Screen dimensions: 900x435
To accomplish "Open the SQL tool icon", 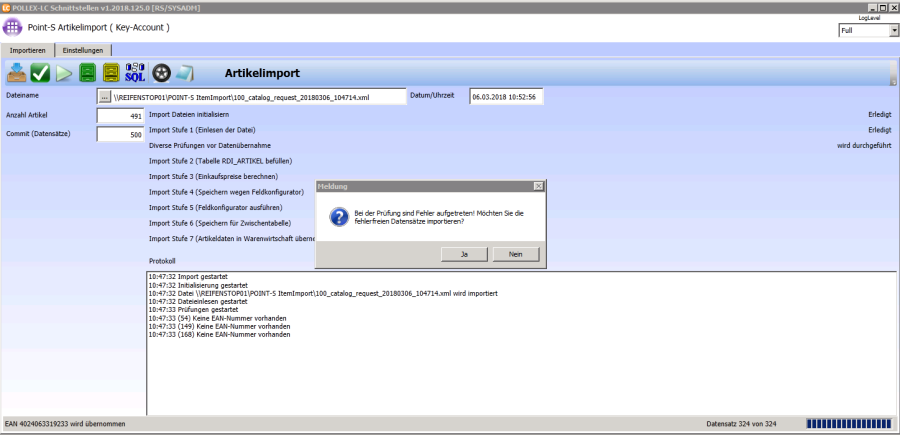I will (x=135, y=73).
